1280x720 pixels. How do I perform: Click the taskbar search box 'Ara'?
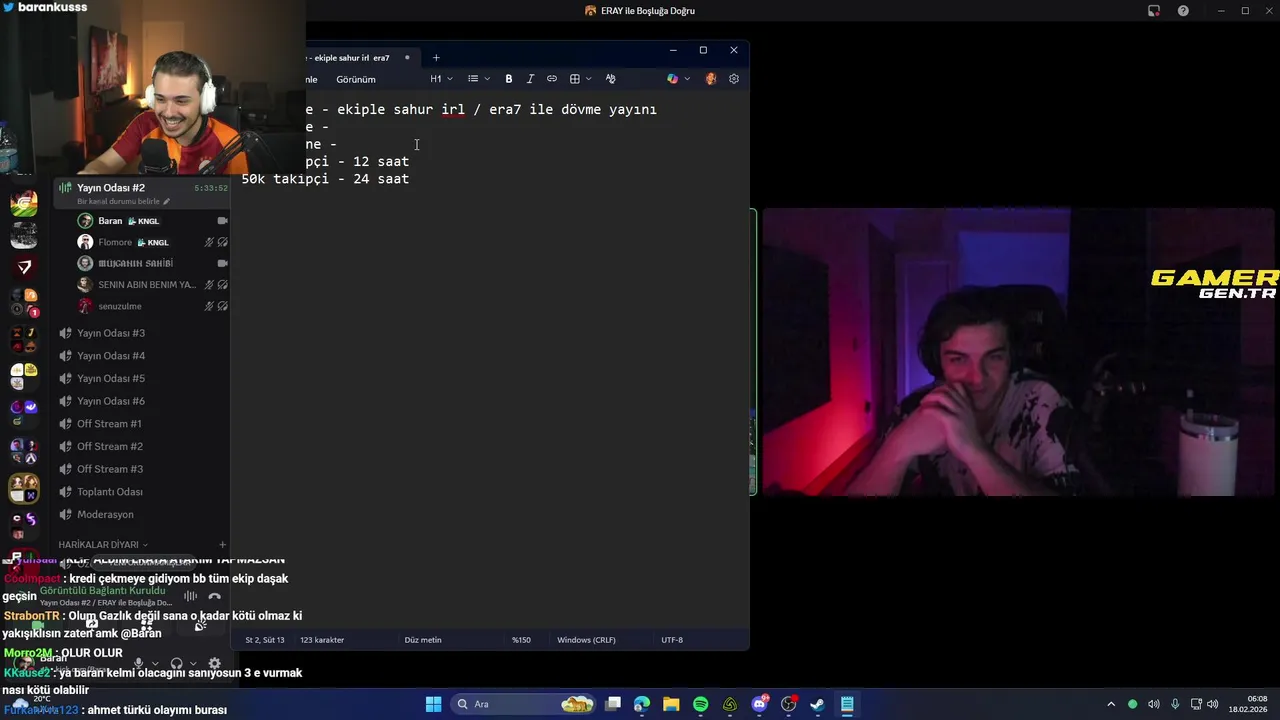pos(523,704)
